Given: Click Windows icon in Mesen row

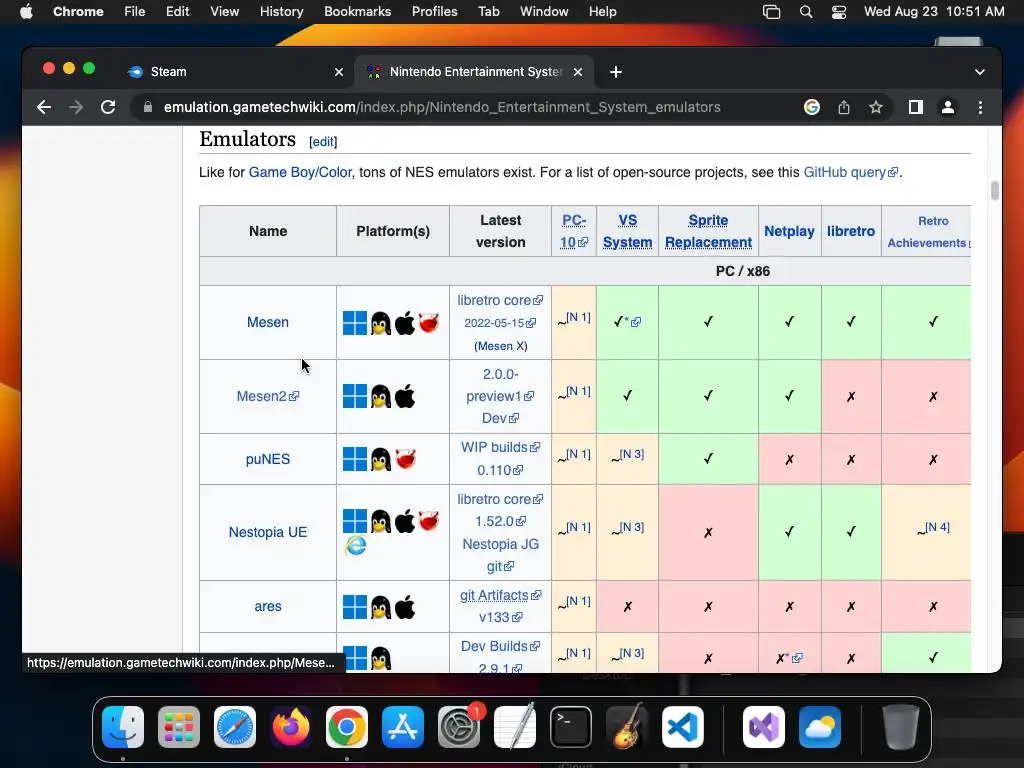Looking at the screenshot, I should pyautogui.click(x=355, y=323).
